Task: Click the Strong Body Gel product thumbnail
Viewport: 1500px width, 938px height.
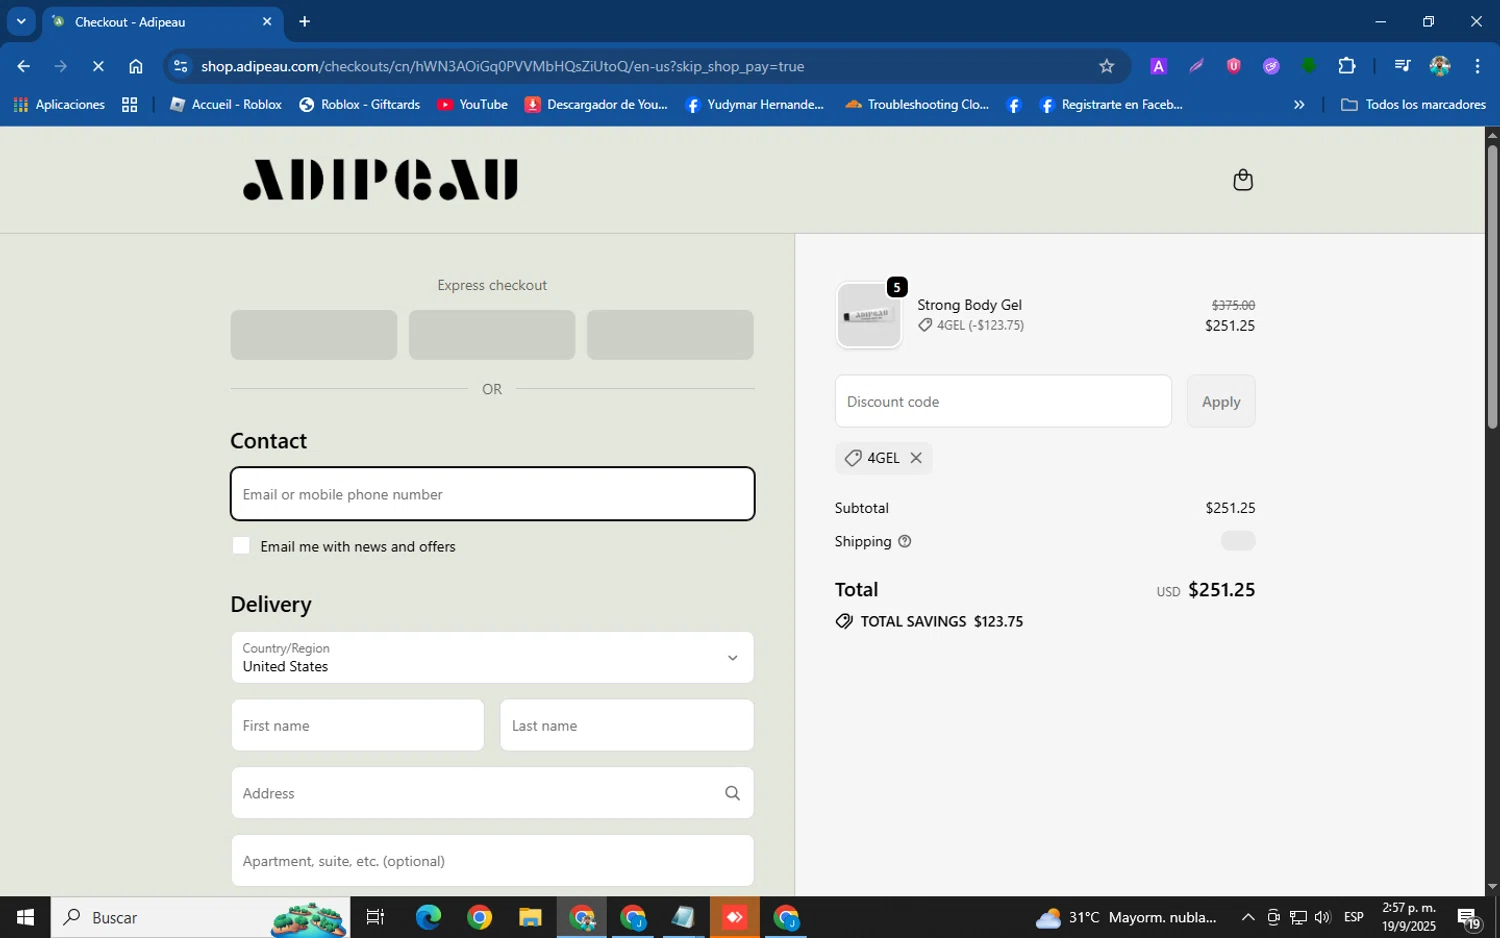Action: click(x=868, y=315)
